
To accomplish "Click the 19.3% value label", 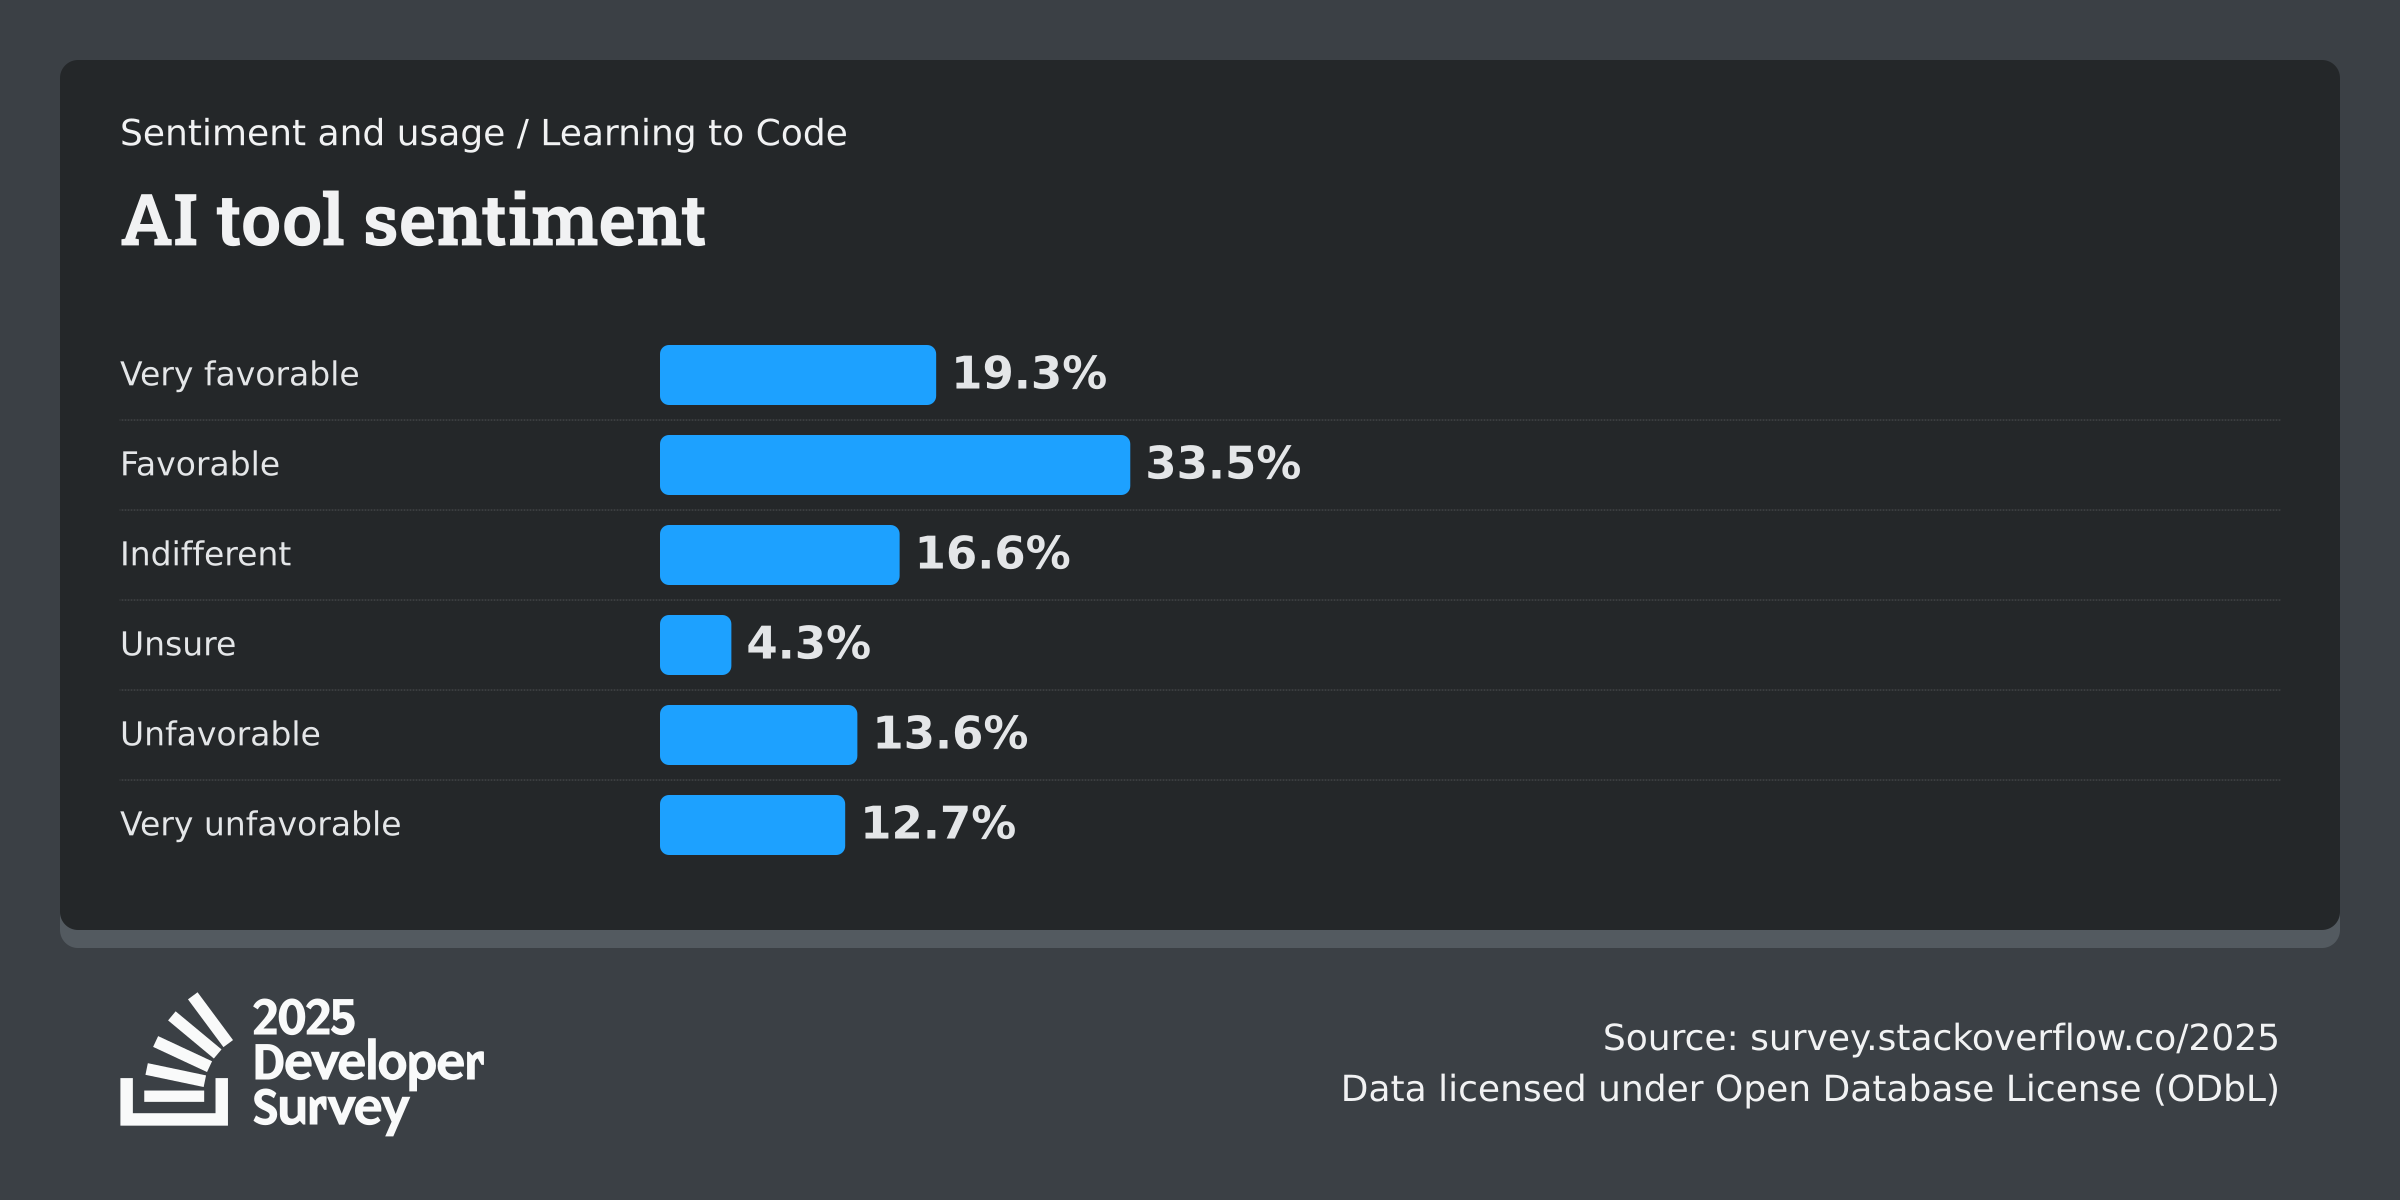I will point(1029,374).
